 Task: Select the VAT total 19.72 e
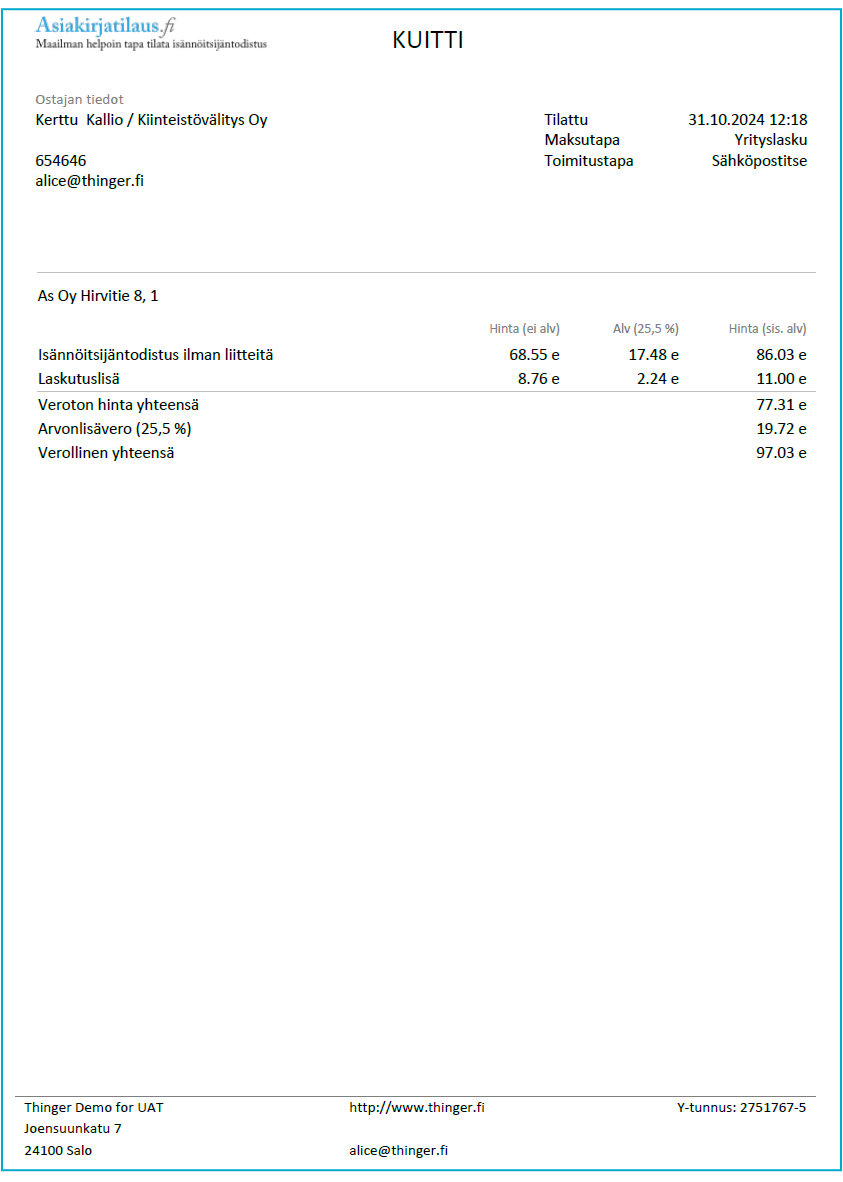(781, 429)
